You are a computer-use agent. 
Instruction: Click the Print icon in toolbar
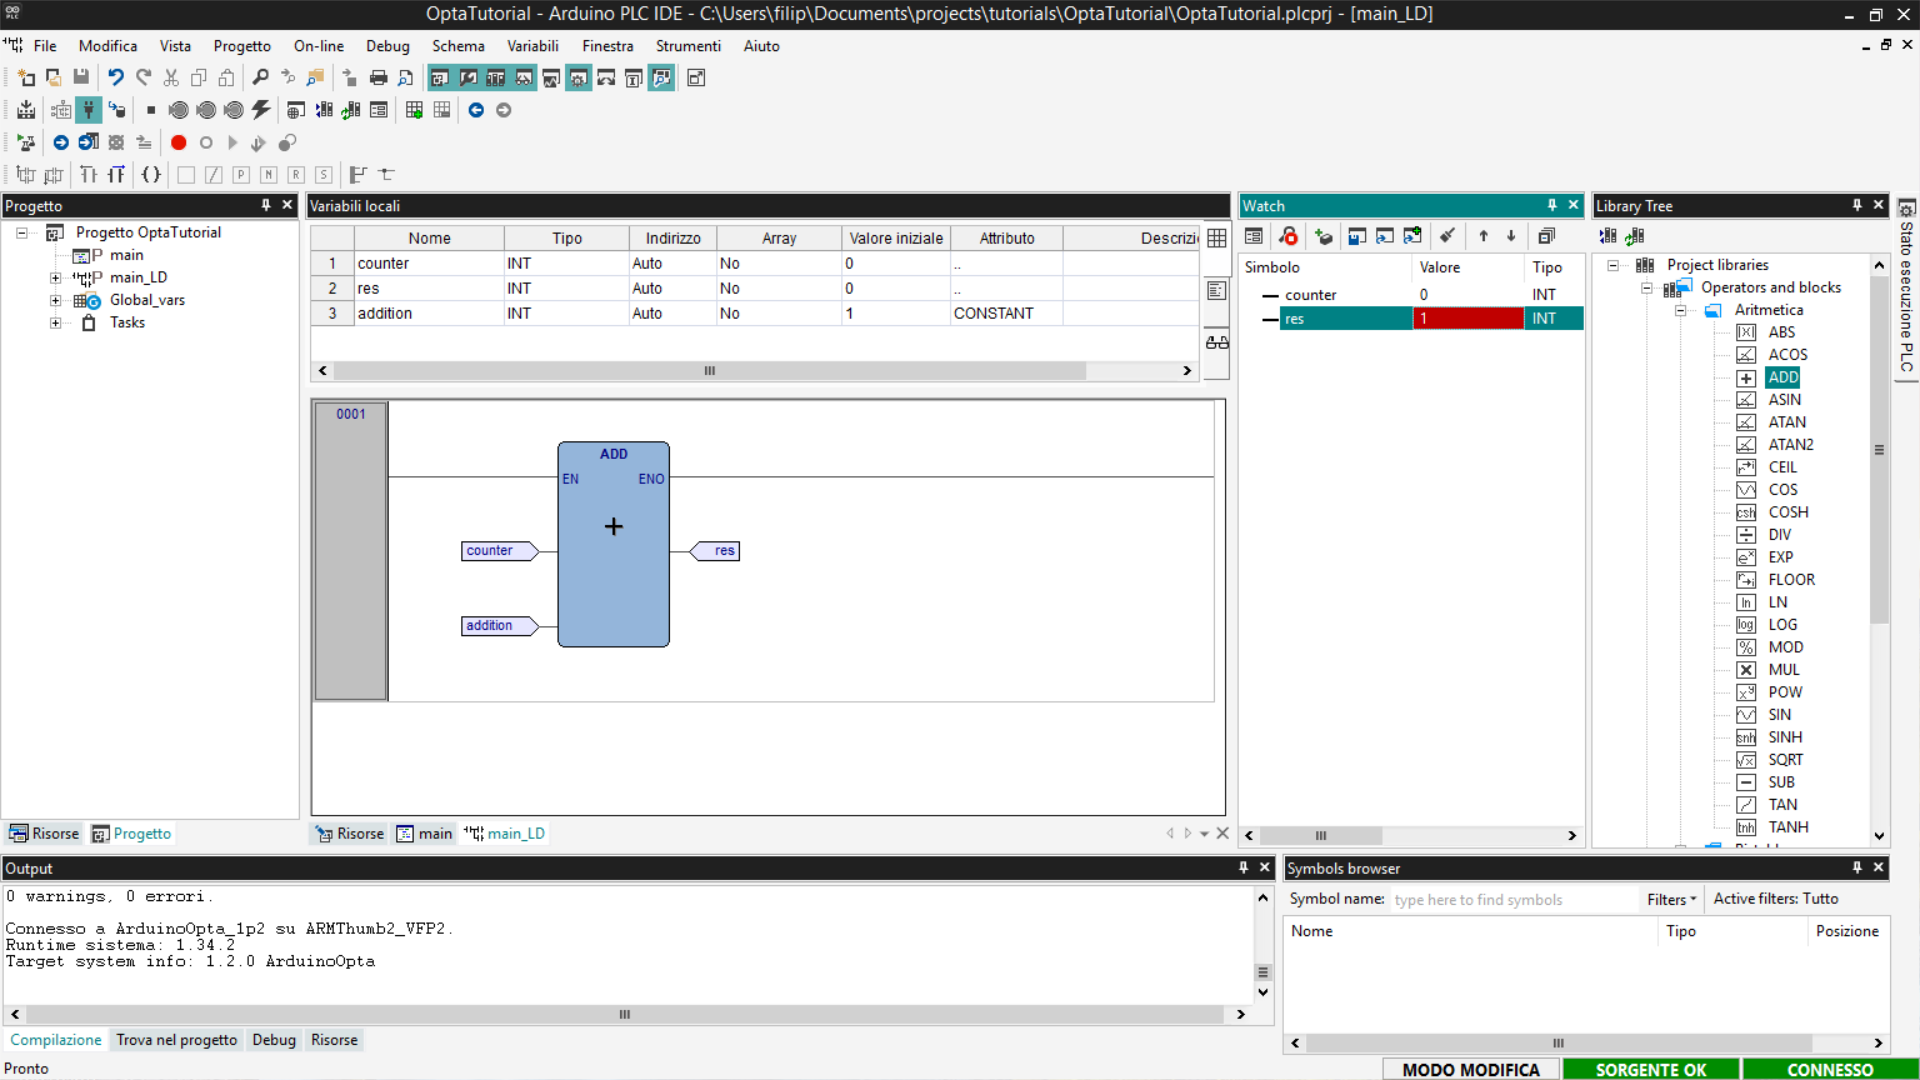coord(378,78)
